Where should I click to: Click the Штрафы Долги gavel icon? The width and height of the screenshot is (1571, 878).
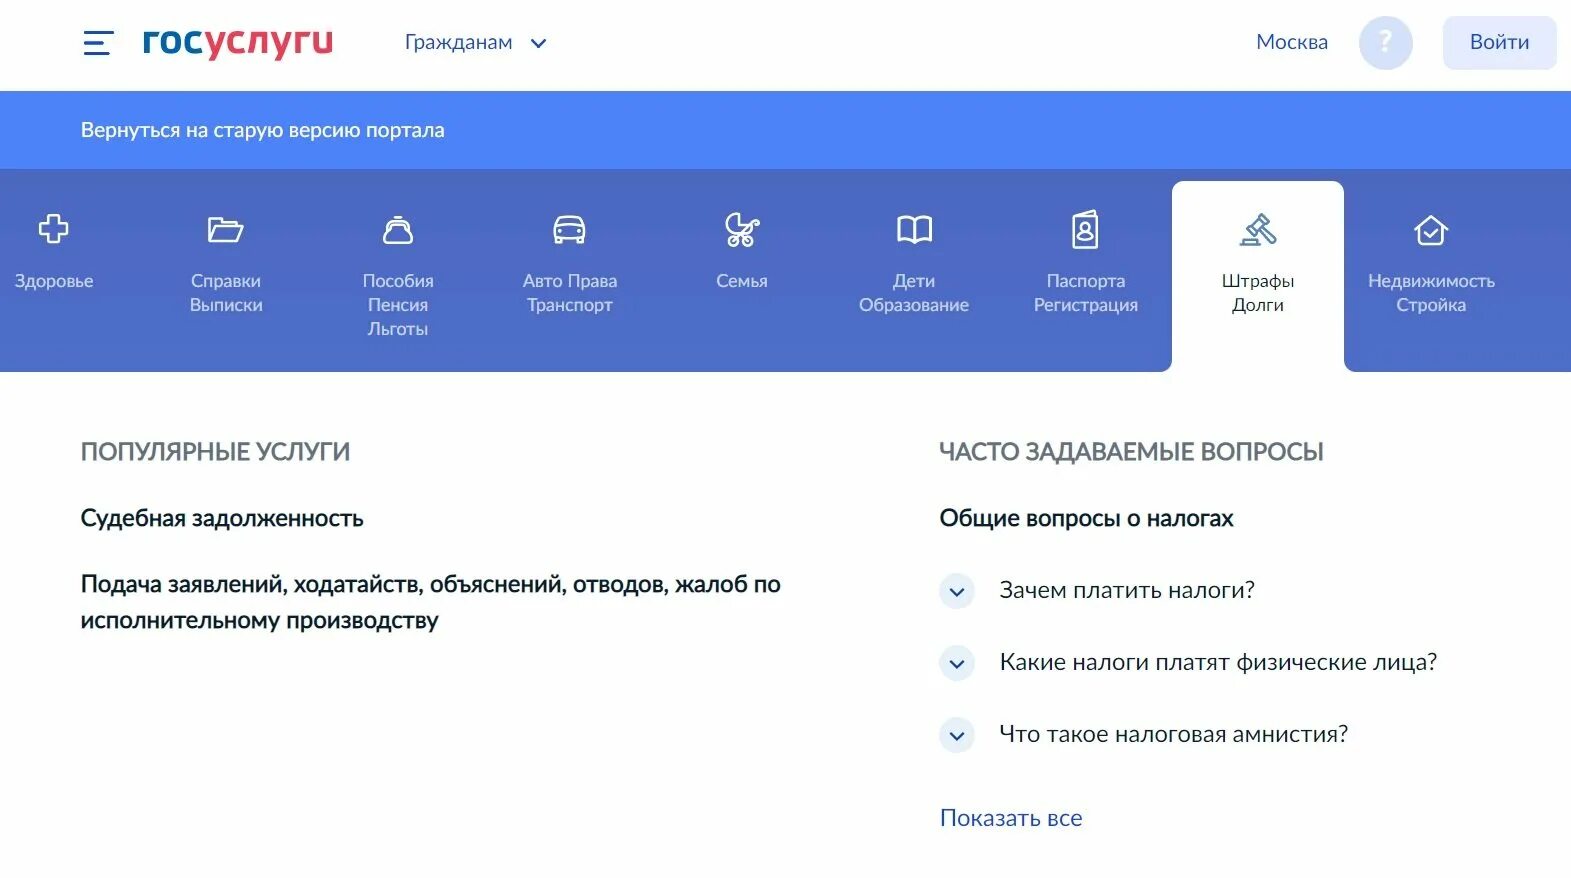click(x=1258, y=230)
